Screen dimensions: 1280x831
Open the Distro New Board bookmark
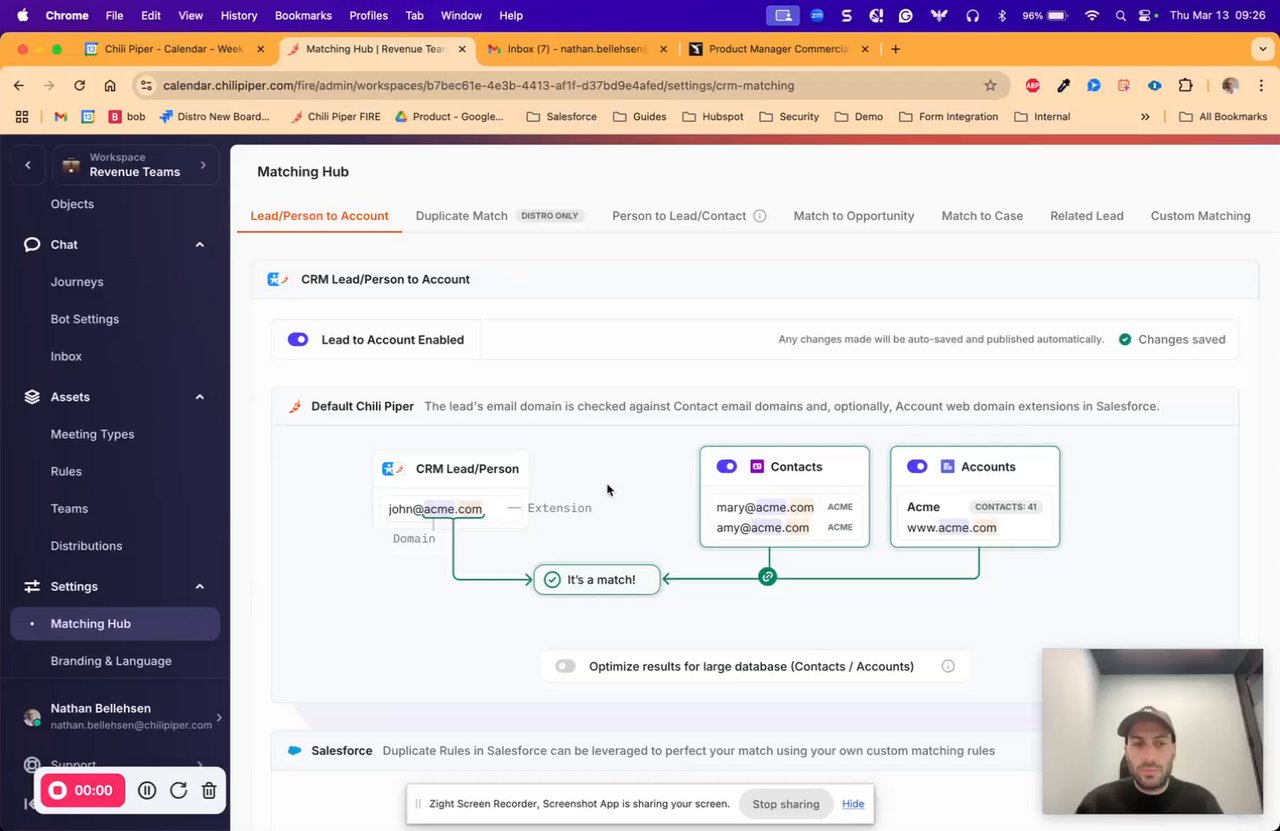point(214,117)
